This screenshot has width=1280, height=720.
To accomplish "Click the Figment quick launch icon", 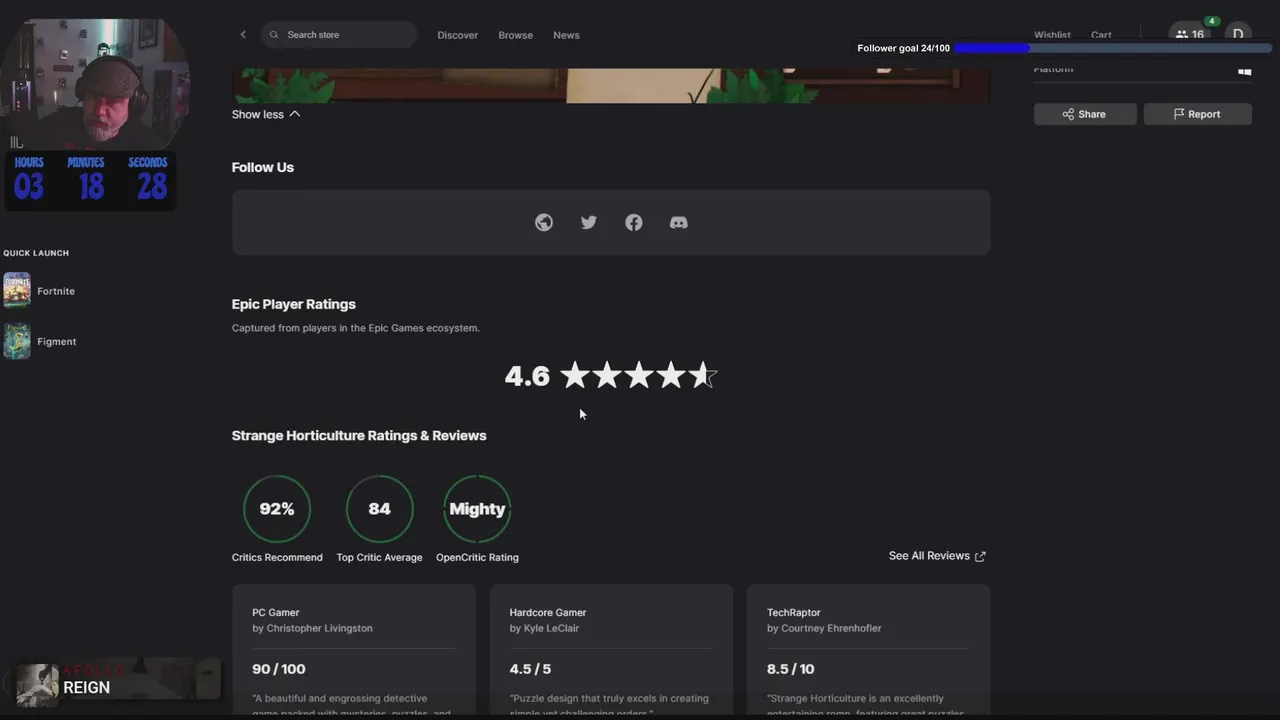I will [17, 341].
